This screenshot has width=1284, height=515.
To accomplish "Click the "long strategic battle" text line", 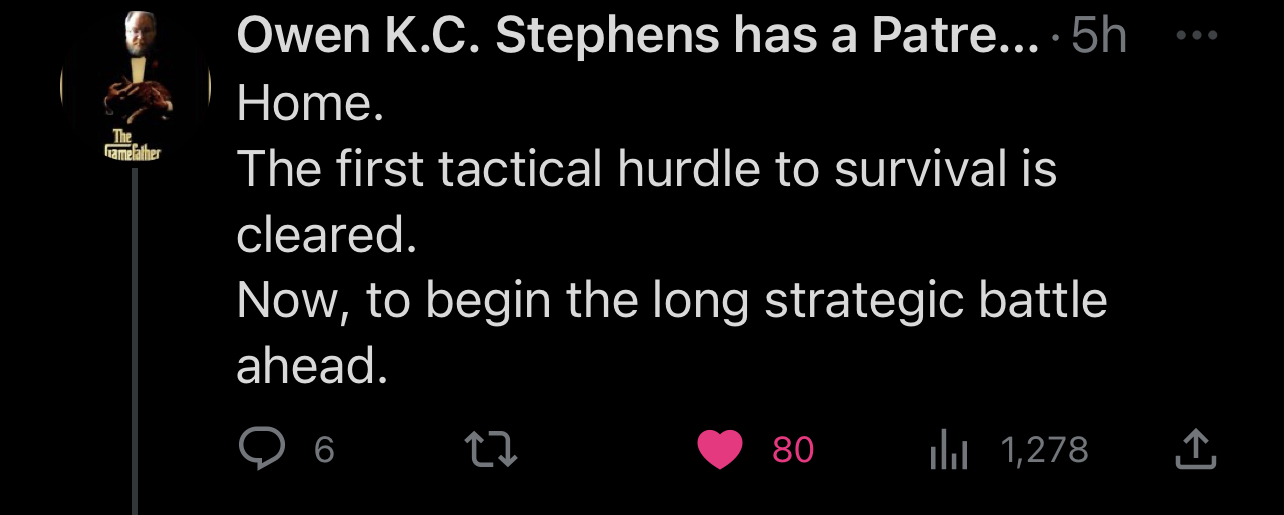I will click(671, 301).
